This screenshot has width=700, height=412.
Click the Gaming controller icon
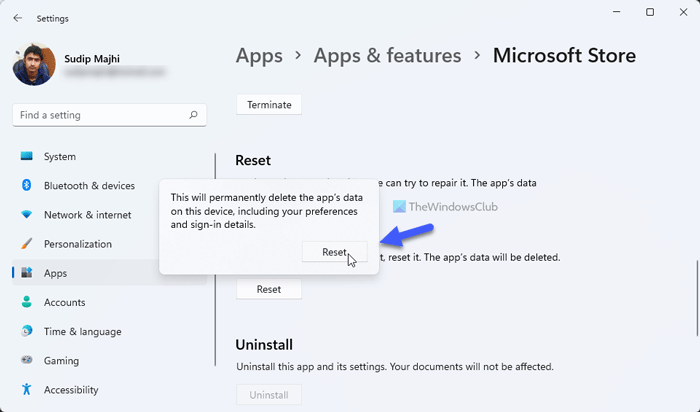click(26, 360)
